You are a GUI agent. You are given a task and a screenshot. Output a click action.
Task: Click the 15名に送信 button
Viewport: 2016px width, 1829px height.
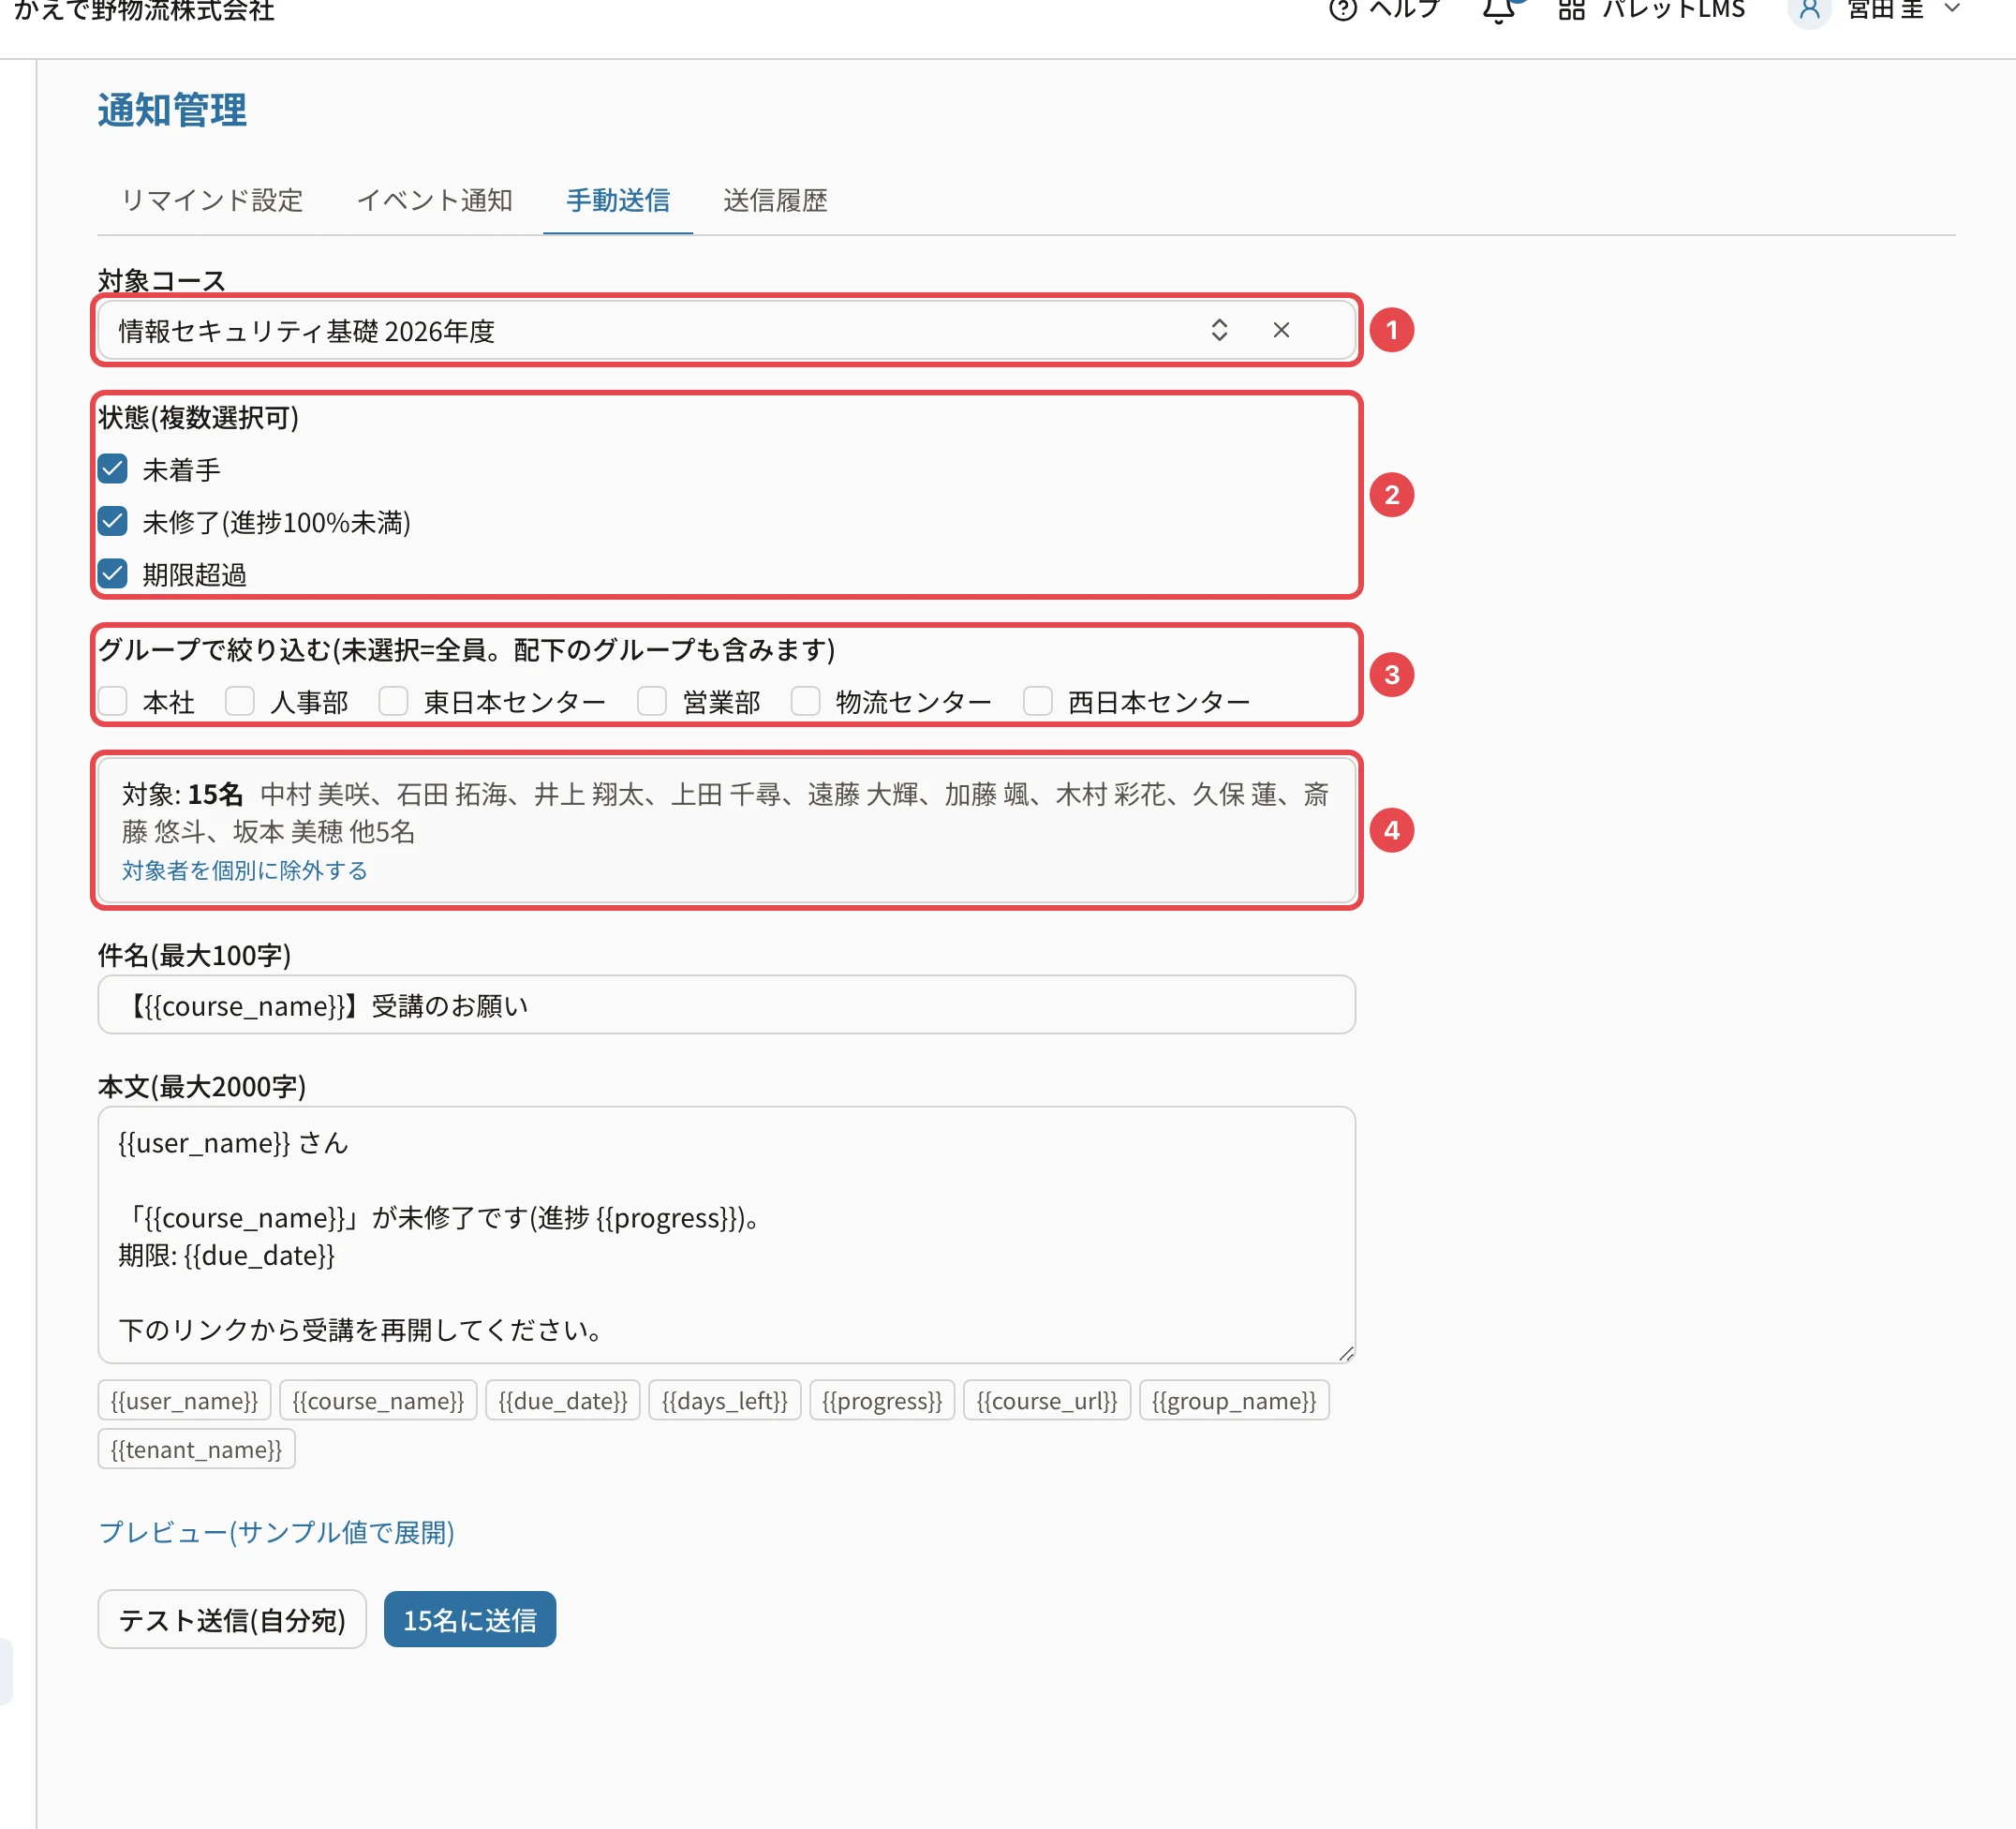(x=470, y=1619)
